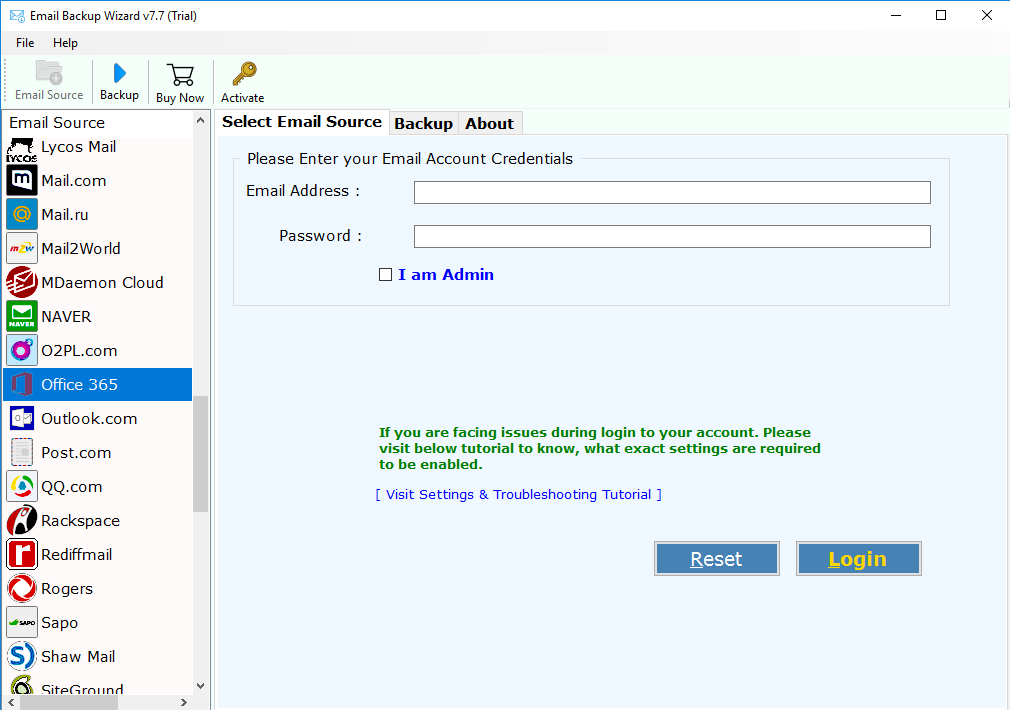1010x710 pixels.
Task: Click the Reset button
Action: click(x=716, y=559)
